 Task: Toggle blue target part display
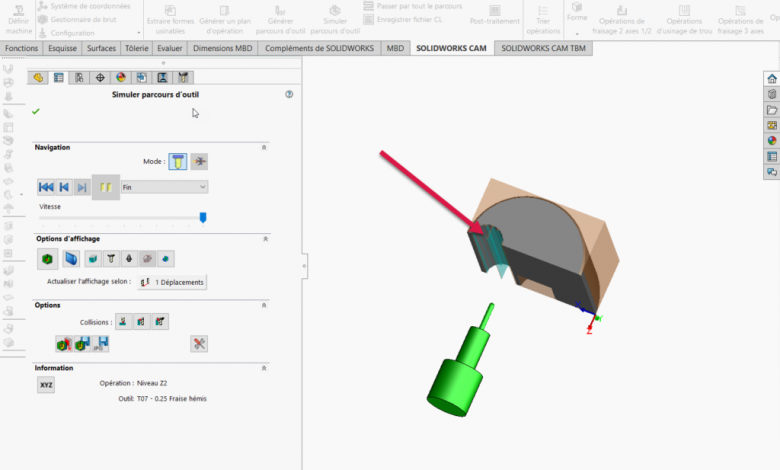point(71,259)
